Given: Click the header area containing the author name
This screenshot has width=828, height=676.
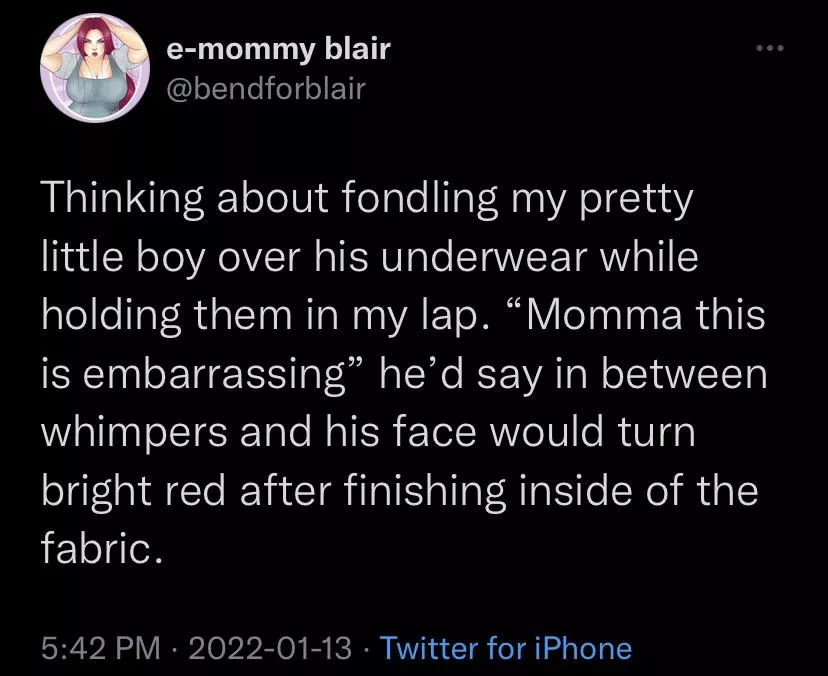Looking at the screenshot, I should 279,46.
